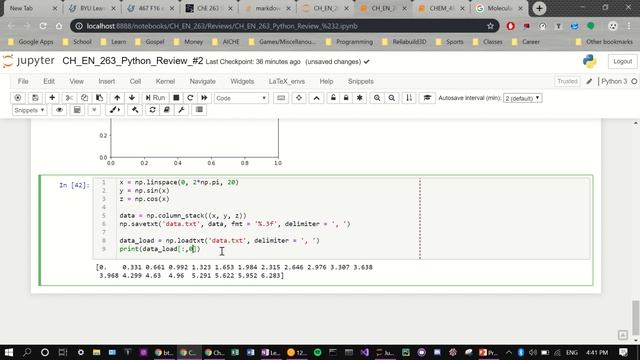
Task: Click the book icon in the toolbar
Action: [x=167, y=110]
